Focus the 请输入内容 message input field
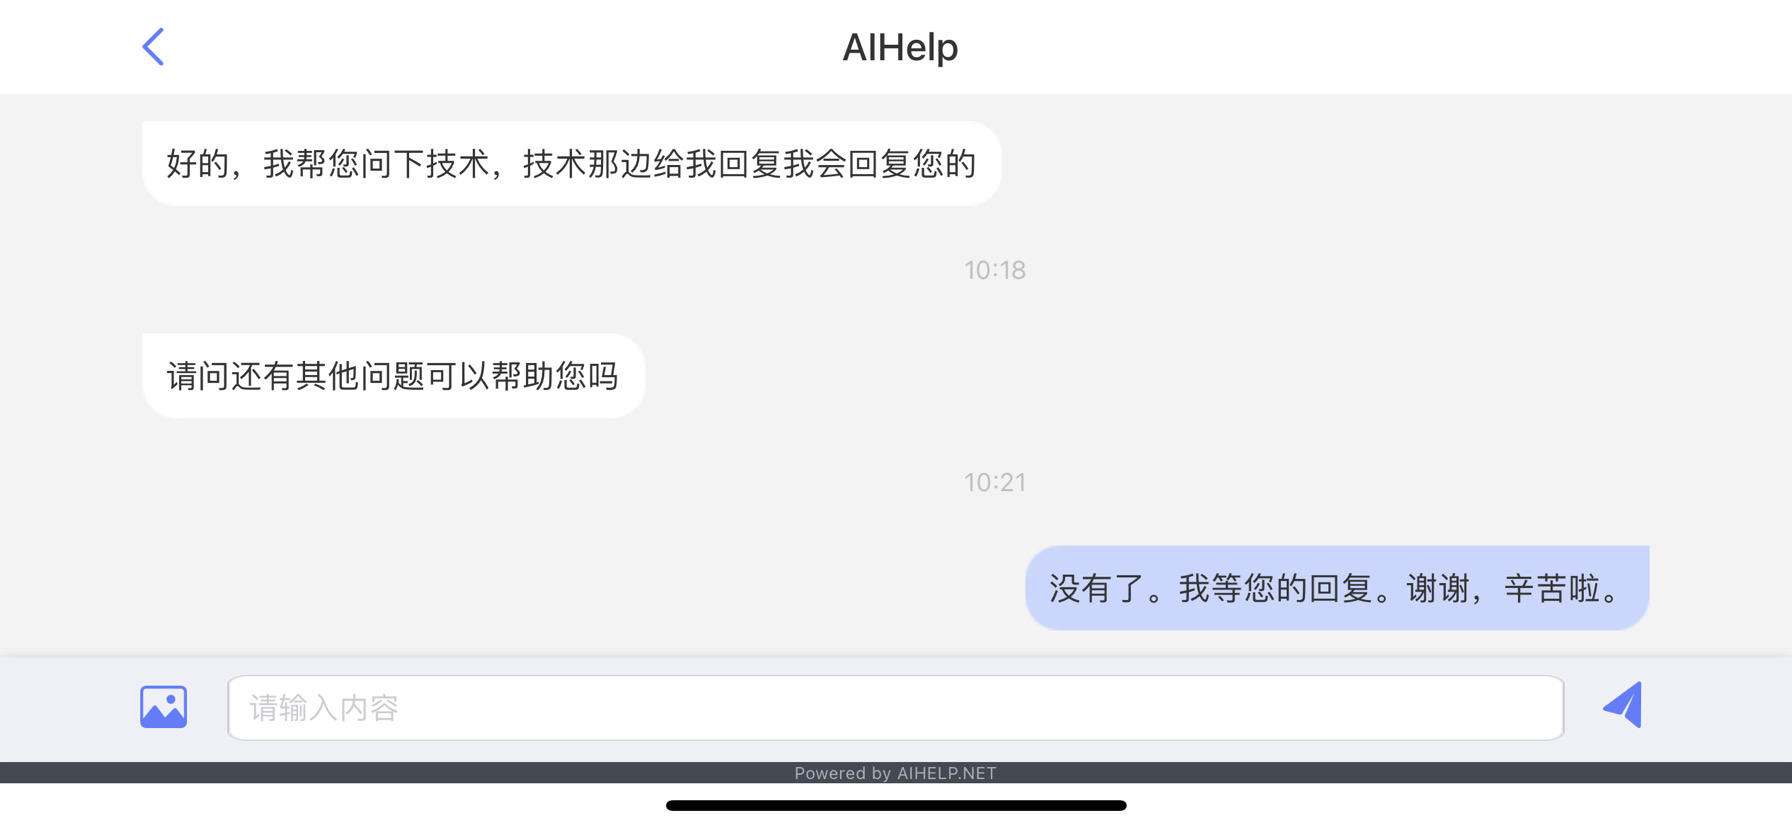The image size is (1792, 828). click(896, 708)
